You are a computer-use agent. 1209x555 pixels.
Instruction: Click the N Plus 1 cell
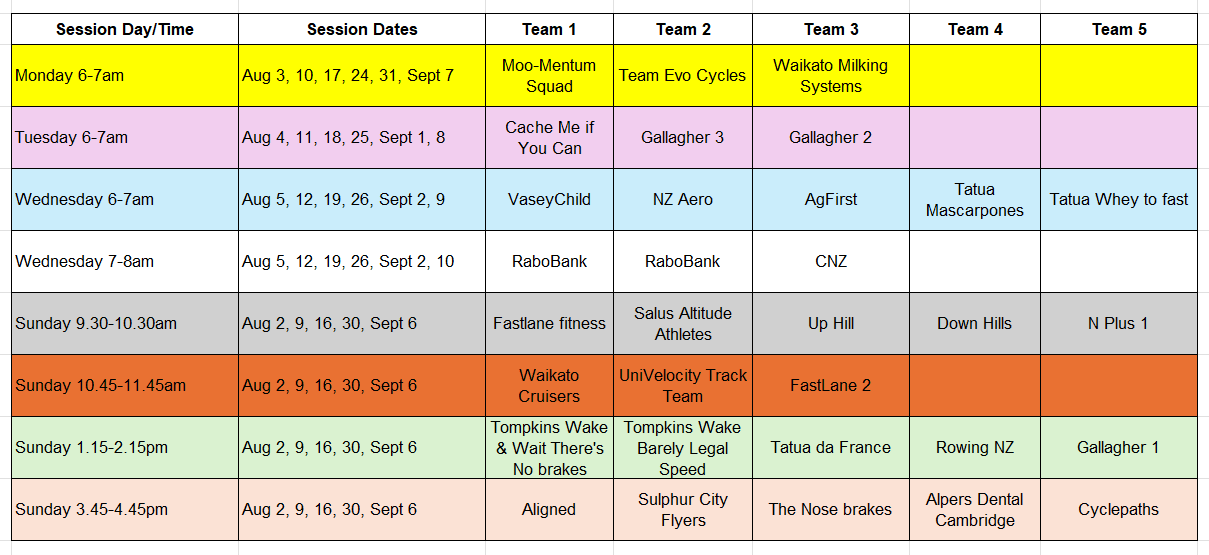click(1119, 323)
